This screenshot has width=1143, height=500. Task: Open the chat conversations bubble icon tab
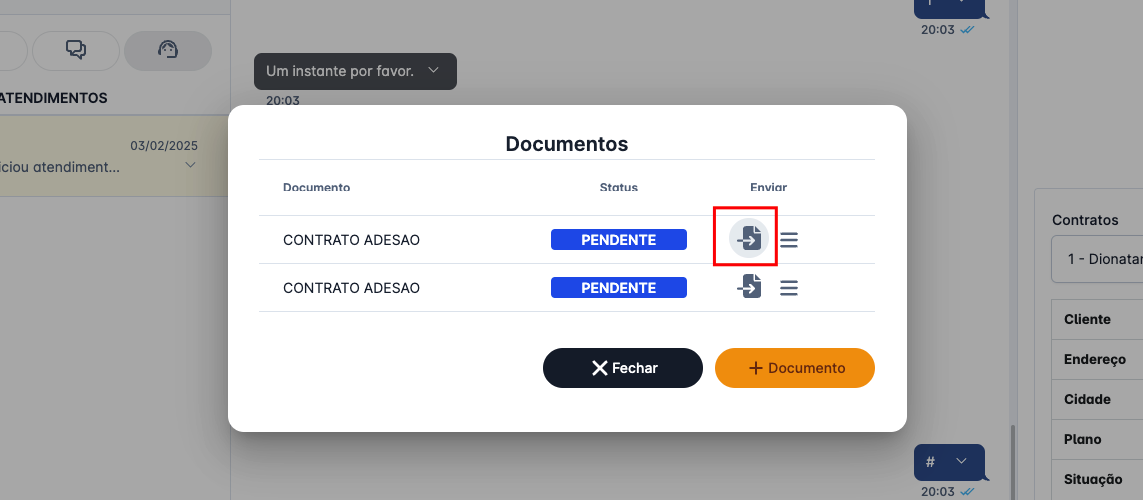[x=75, y=50]
